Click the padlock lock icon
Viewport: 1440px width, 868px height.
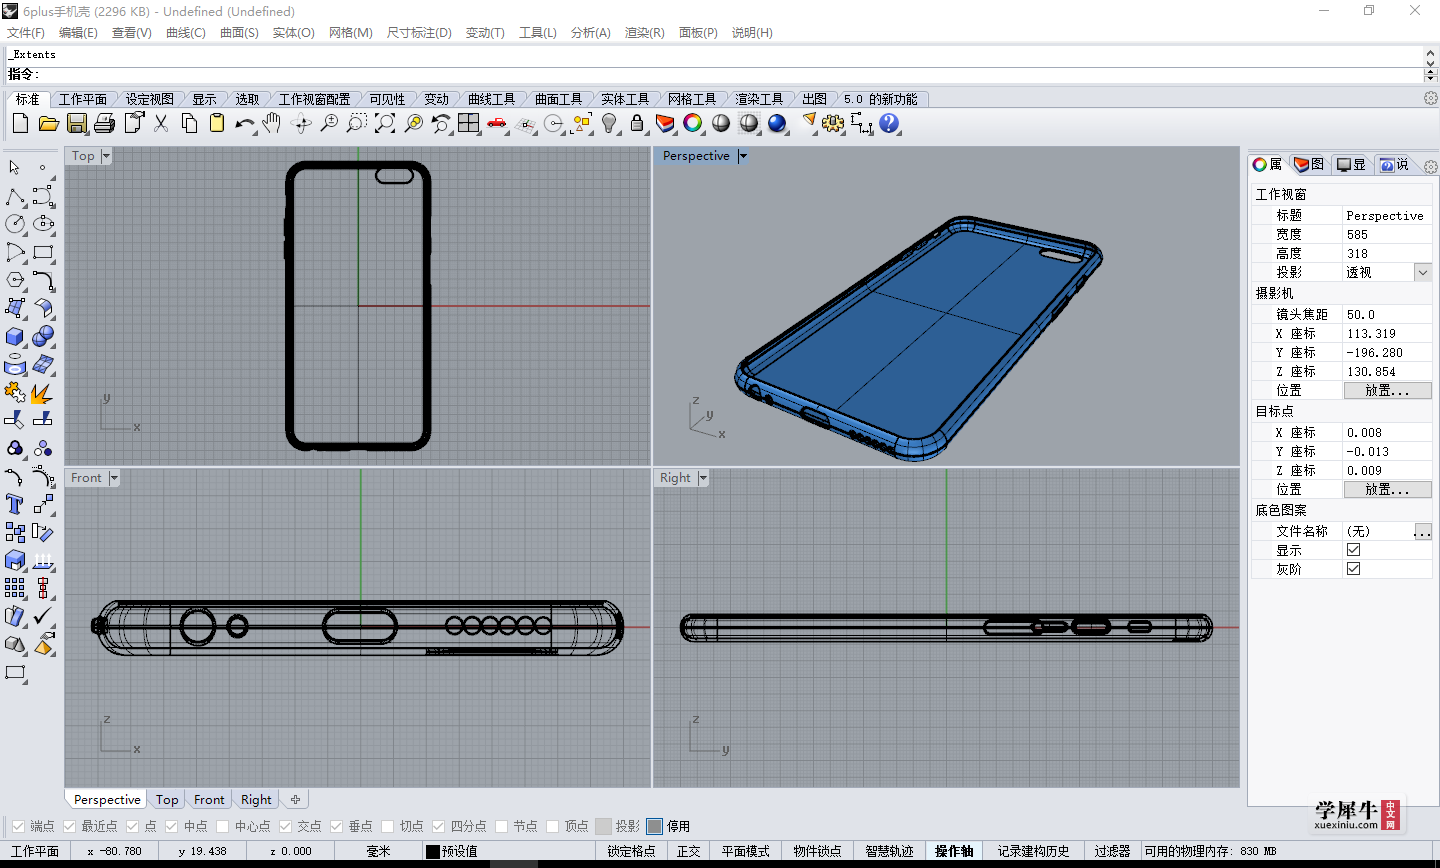click(x=637, y=123)
